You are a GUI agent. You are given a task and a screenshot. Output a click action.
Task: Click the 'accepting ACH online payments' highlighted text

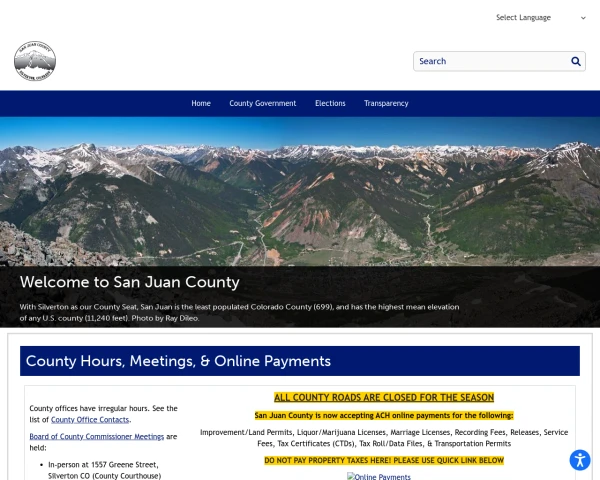point(384,415)
